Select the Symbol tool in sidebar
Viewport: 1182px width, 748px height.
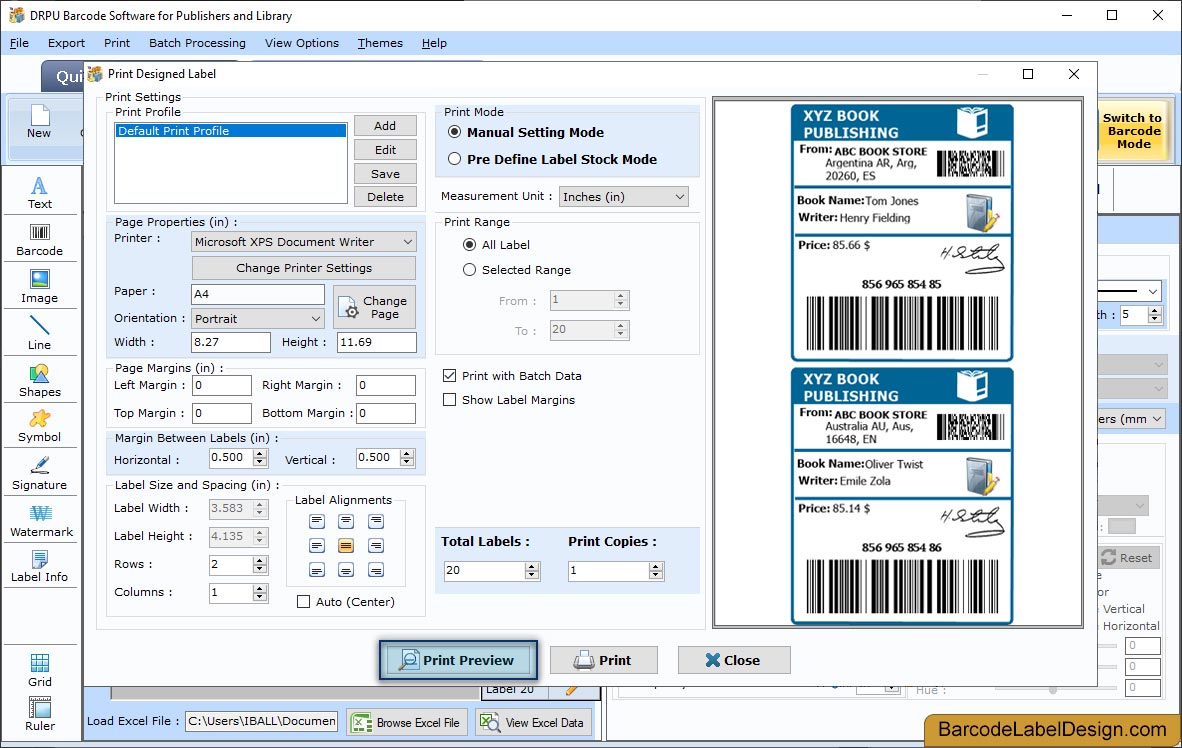[39, 426]
